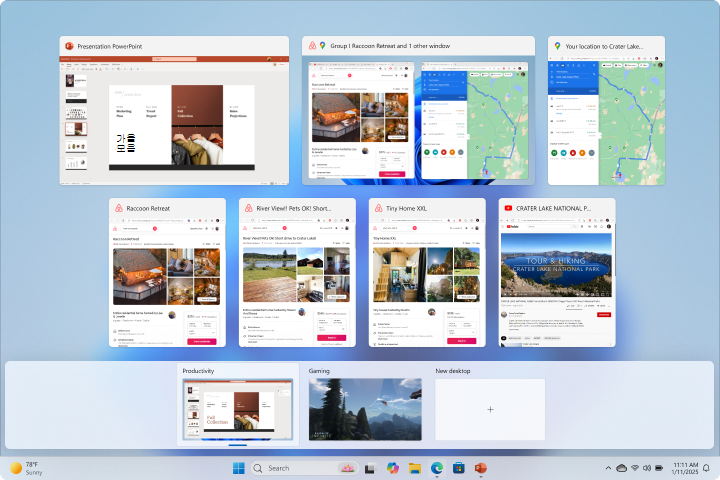Switch to the Gaming desktop
720x480 pixels.
tap(365, 410)
